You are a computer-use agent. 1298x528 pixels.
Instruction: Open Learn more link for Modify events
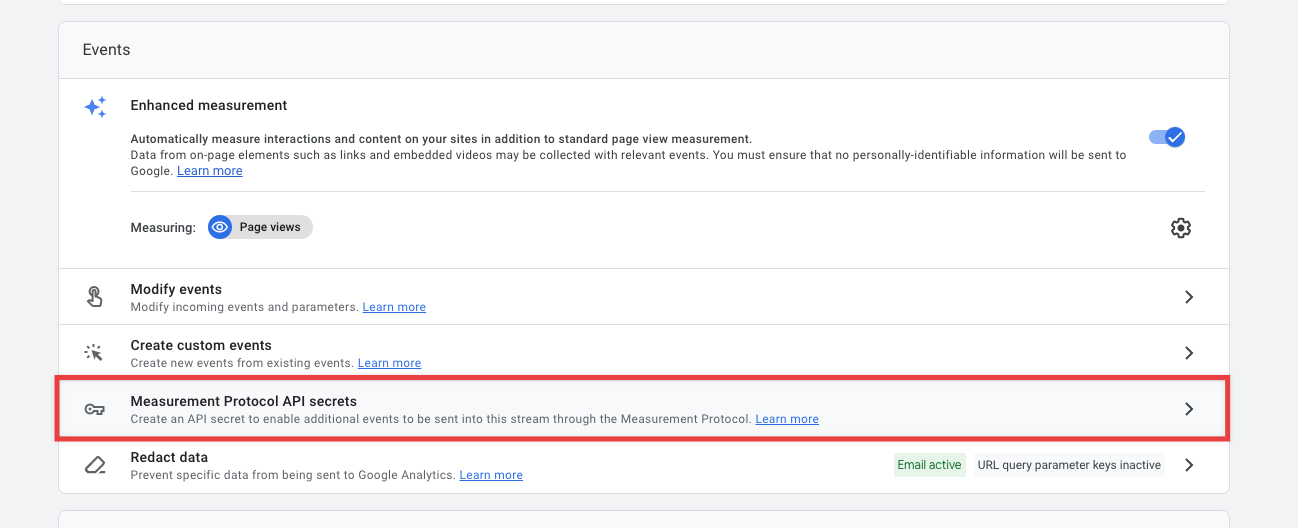click(x=394, y=307)
